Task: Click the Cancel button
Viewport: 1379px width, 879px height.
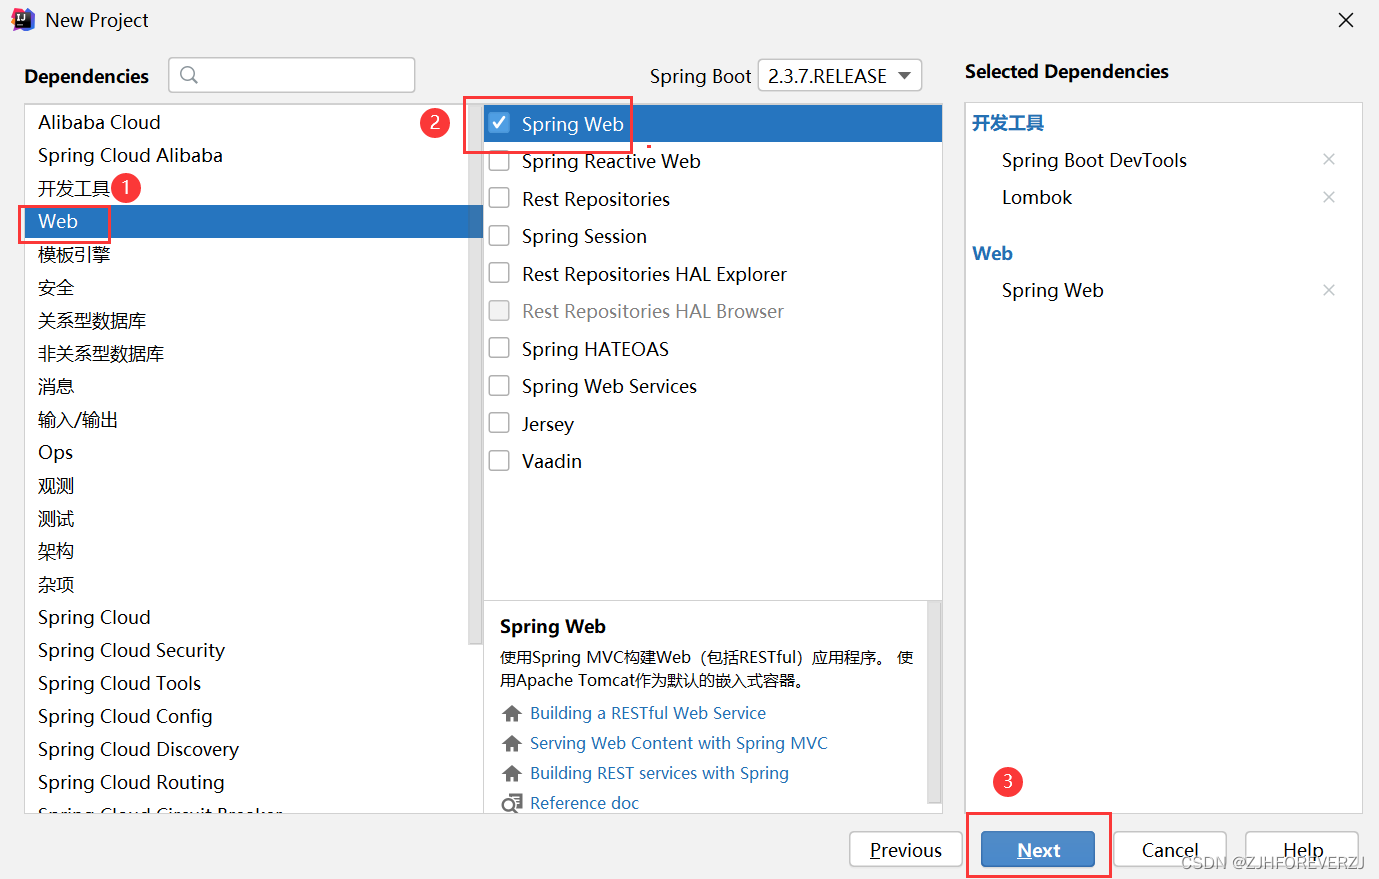Action: [x=1170, y=850]
